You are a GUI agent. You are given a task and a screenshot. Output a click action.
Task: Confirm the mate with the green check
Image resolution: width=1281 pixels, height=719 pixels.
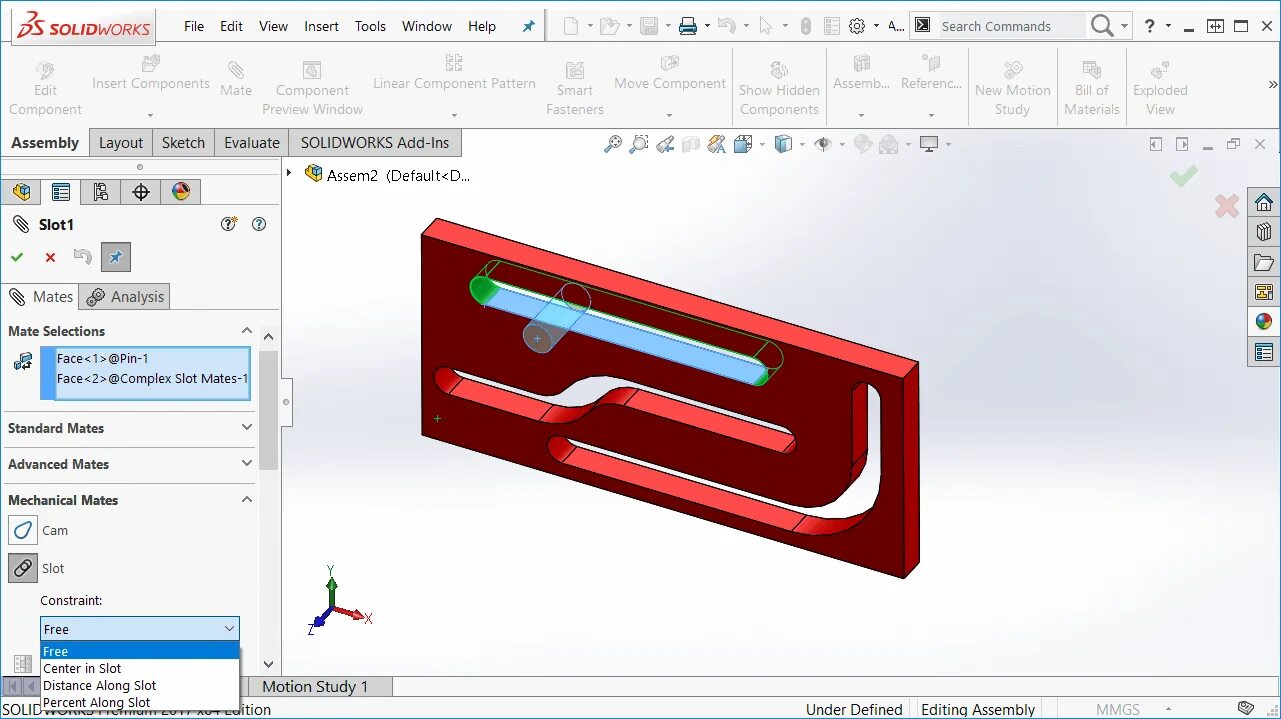coord(16,257)
